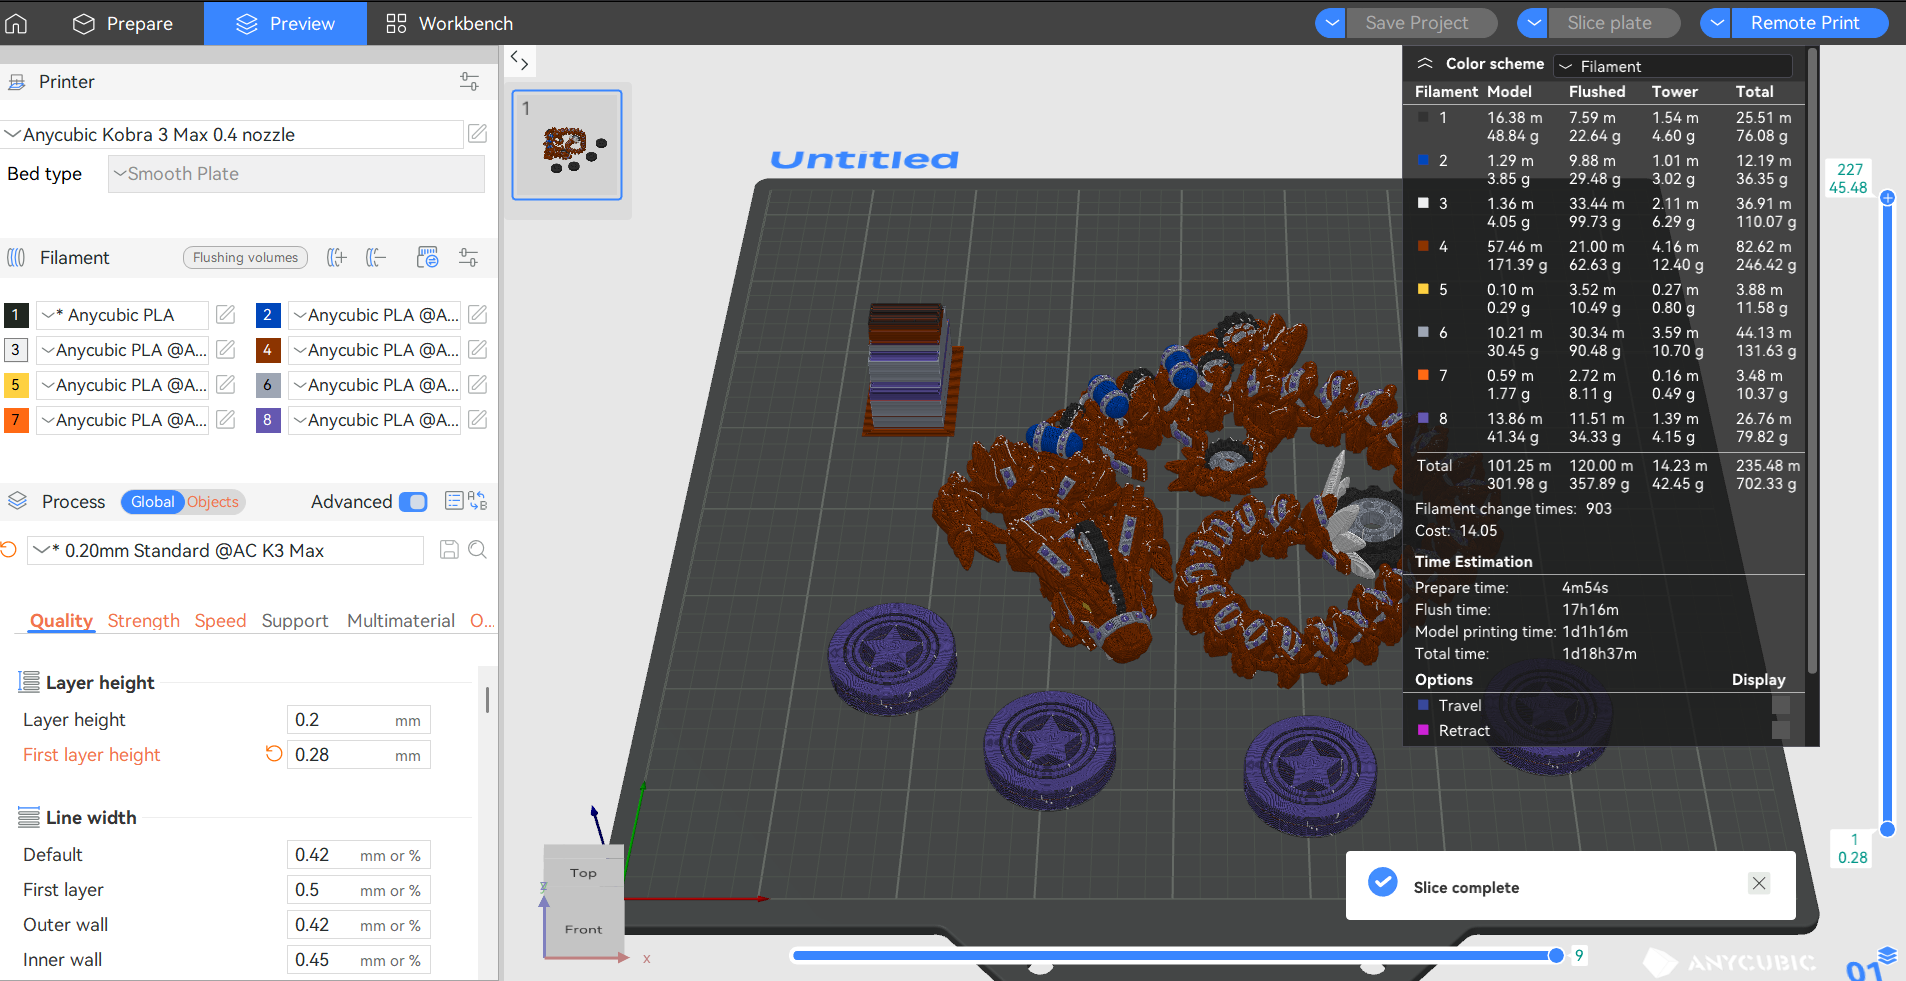The width and height of the screenshot is (1906, 981).
Task: Click filament 1 black color swatch
Action: click(x=16, y=315)
